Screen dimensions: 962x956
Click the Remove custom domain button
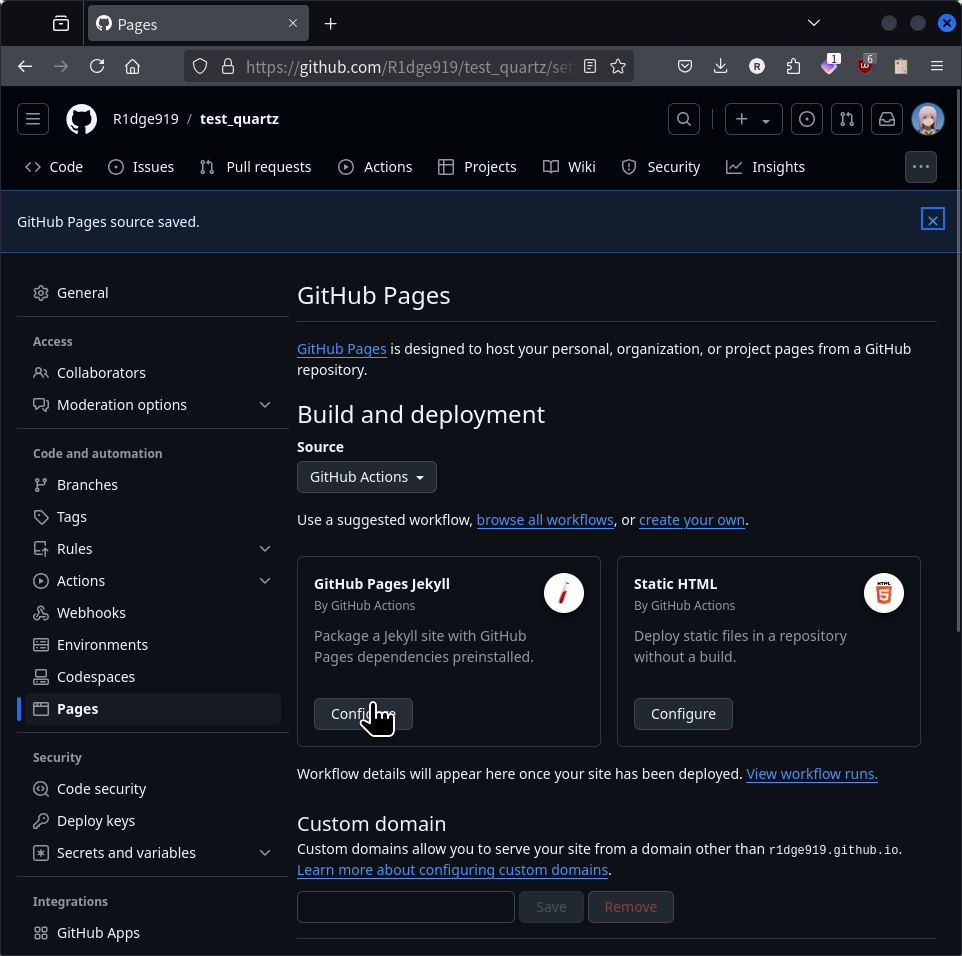(x=631, y=907)
